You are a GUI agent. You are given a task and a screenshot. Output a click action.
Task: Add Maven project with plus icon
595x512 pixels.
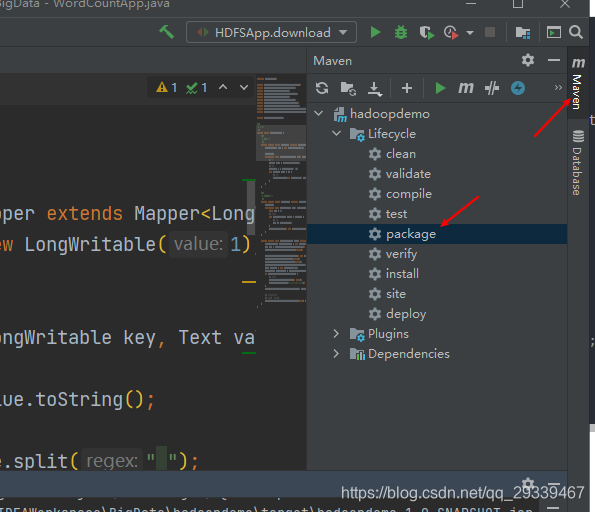[x=407, y=88]
